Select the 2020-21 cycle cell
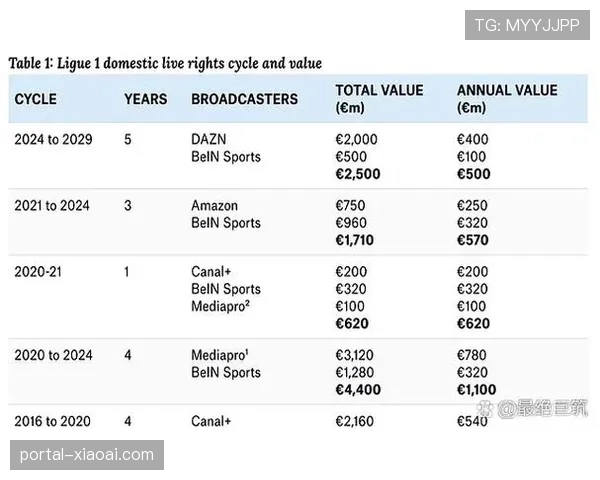600x480 pixels. click(40, 272)
